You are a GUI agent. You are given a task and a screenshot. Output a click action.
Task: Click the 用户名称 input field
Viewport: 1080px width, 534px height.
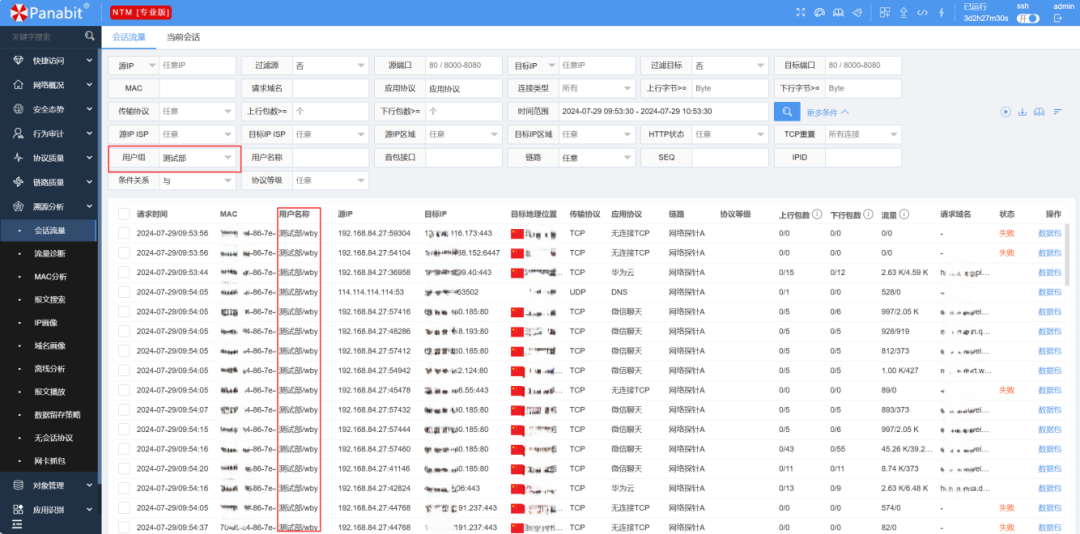point(331,158)
